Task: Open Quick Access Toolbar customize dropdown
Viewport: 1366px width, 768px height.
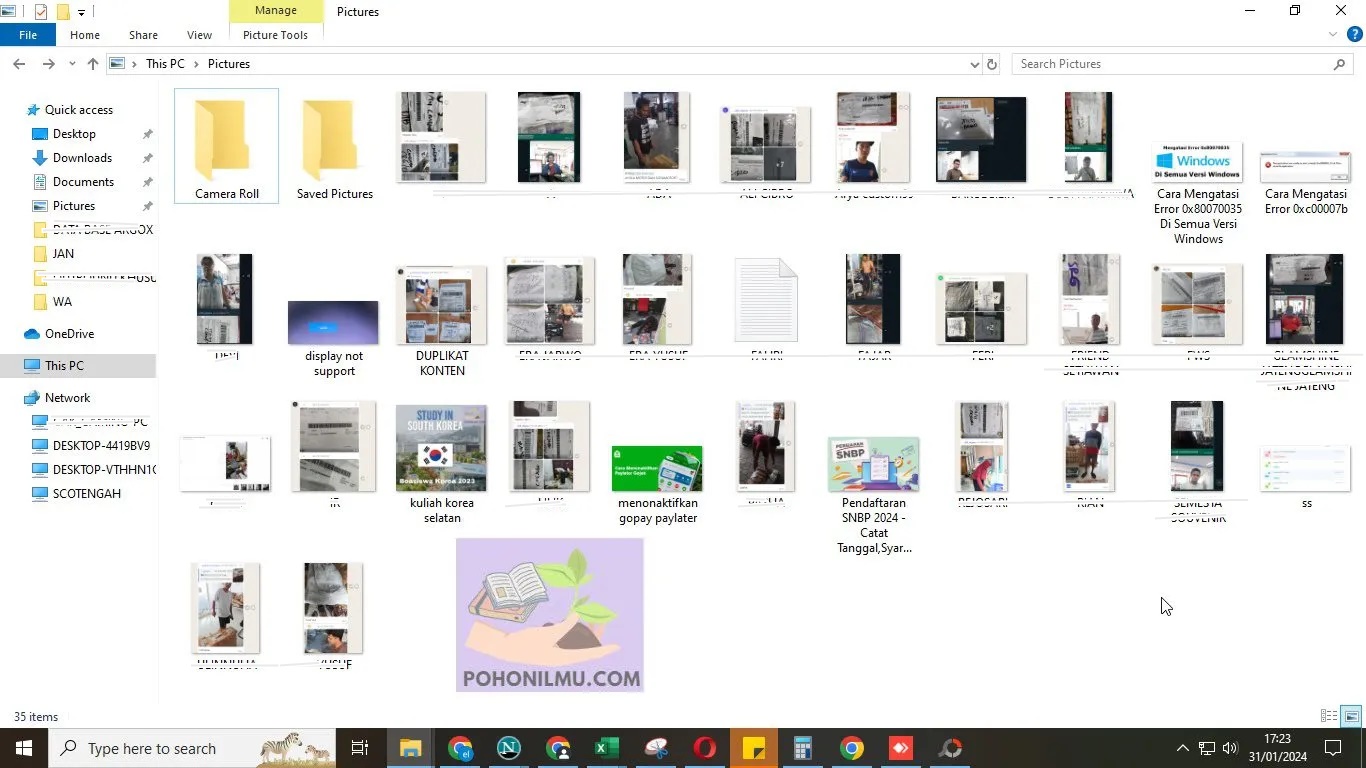Action: click(x=82, y=12)
